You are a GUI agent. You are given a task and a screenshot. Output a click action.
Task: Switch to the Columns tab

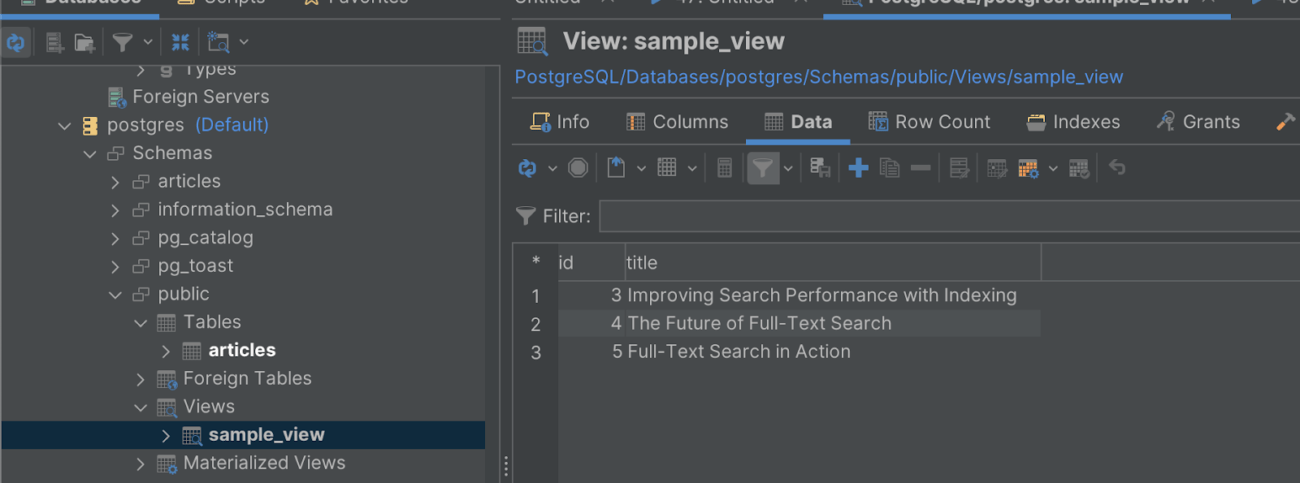point(677,122)
